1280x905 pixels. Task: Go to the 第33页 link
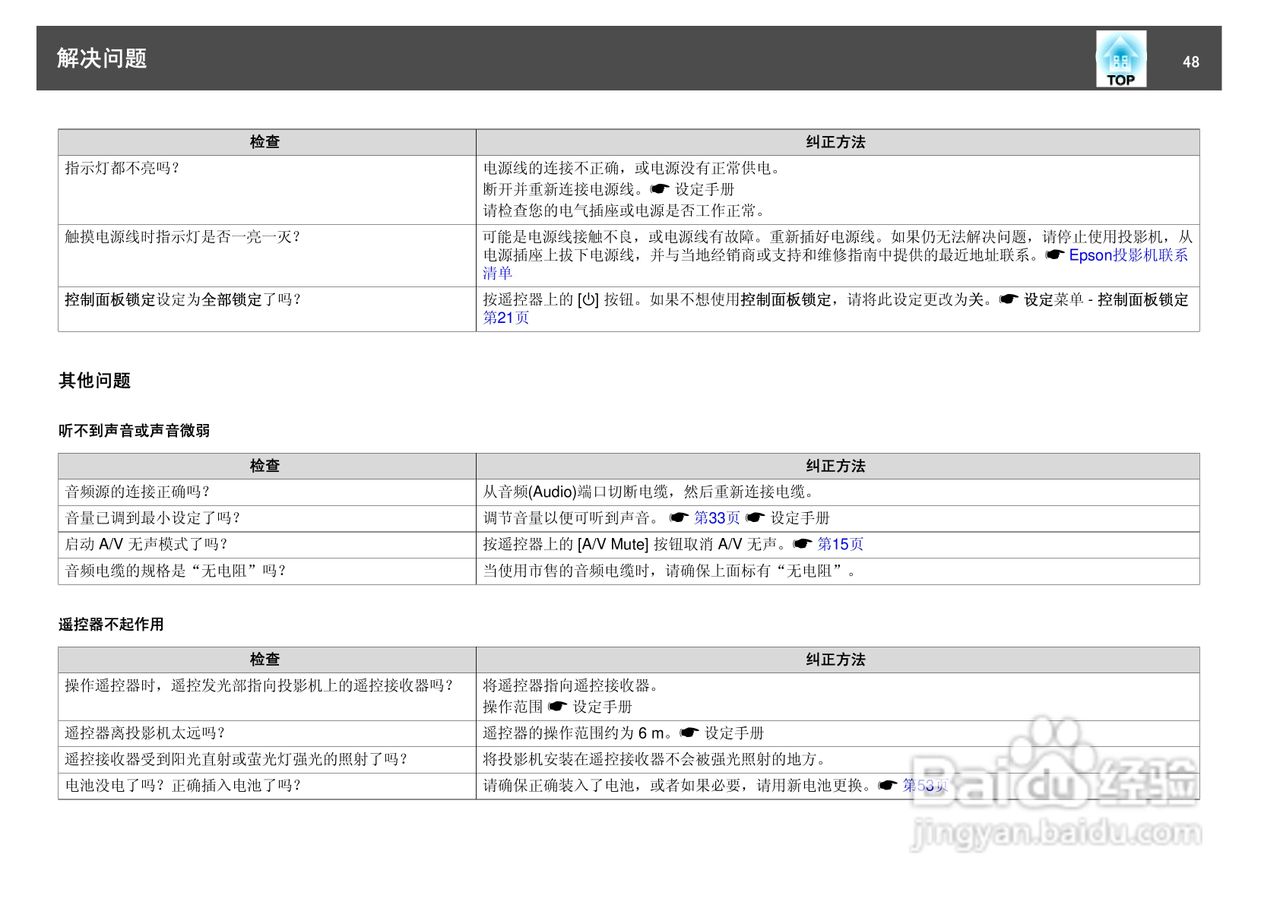tap(717, 518)
